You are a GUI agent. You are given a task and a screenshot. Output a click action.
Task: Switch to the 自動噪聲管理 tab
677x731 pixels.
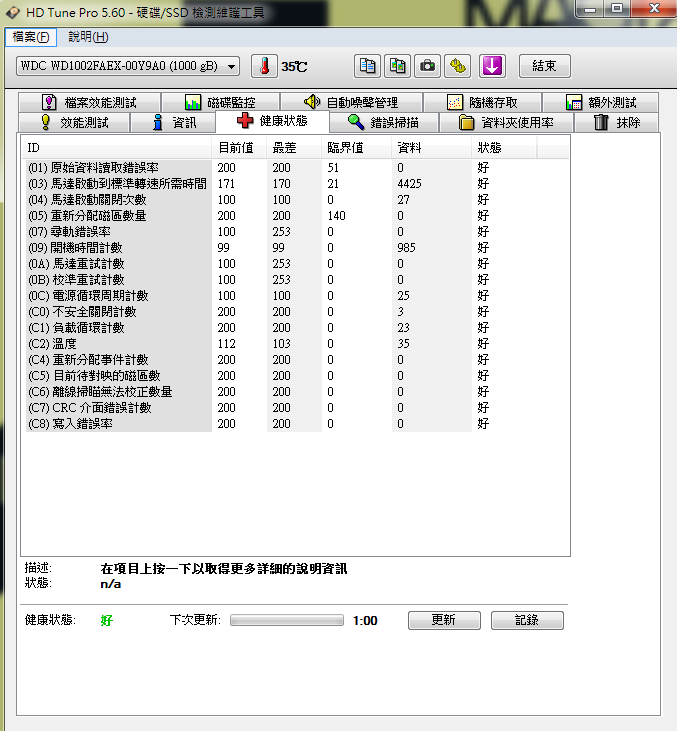pos(351,102)
